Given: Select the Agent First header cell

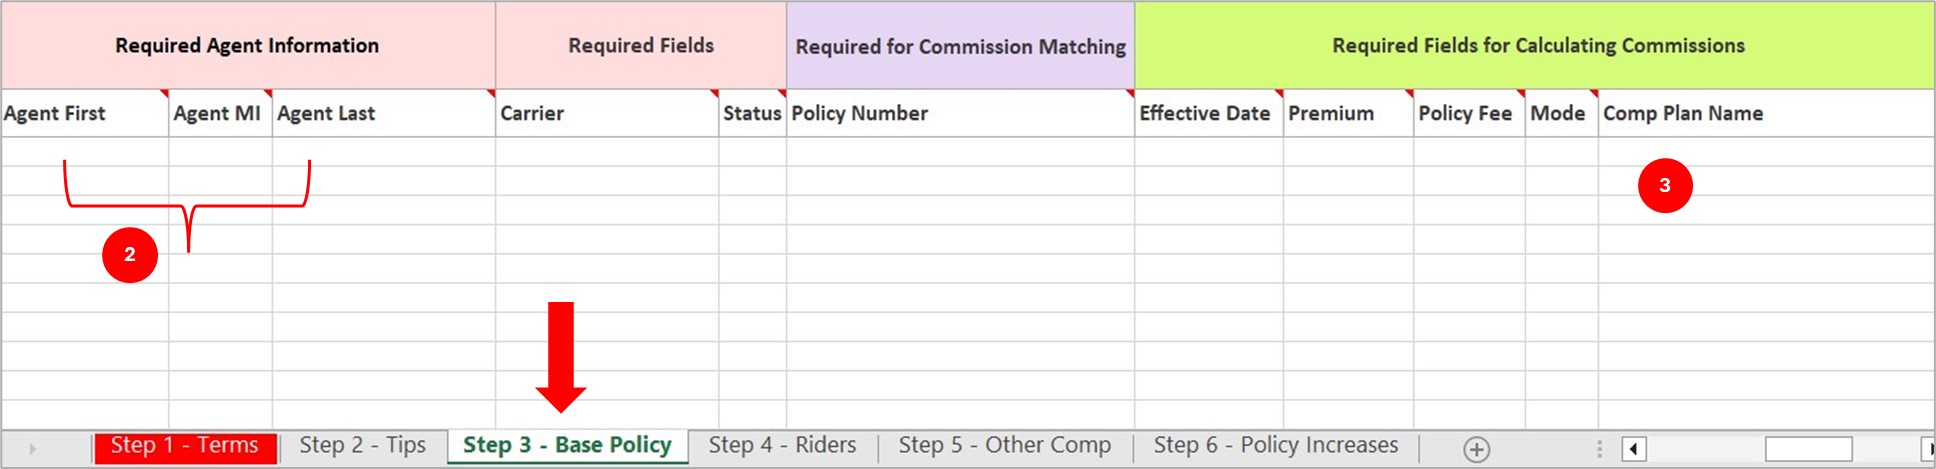Looking at the screenshot, I should pos(84,113).
